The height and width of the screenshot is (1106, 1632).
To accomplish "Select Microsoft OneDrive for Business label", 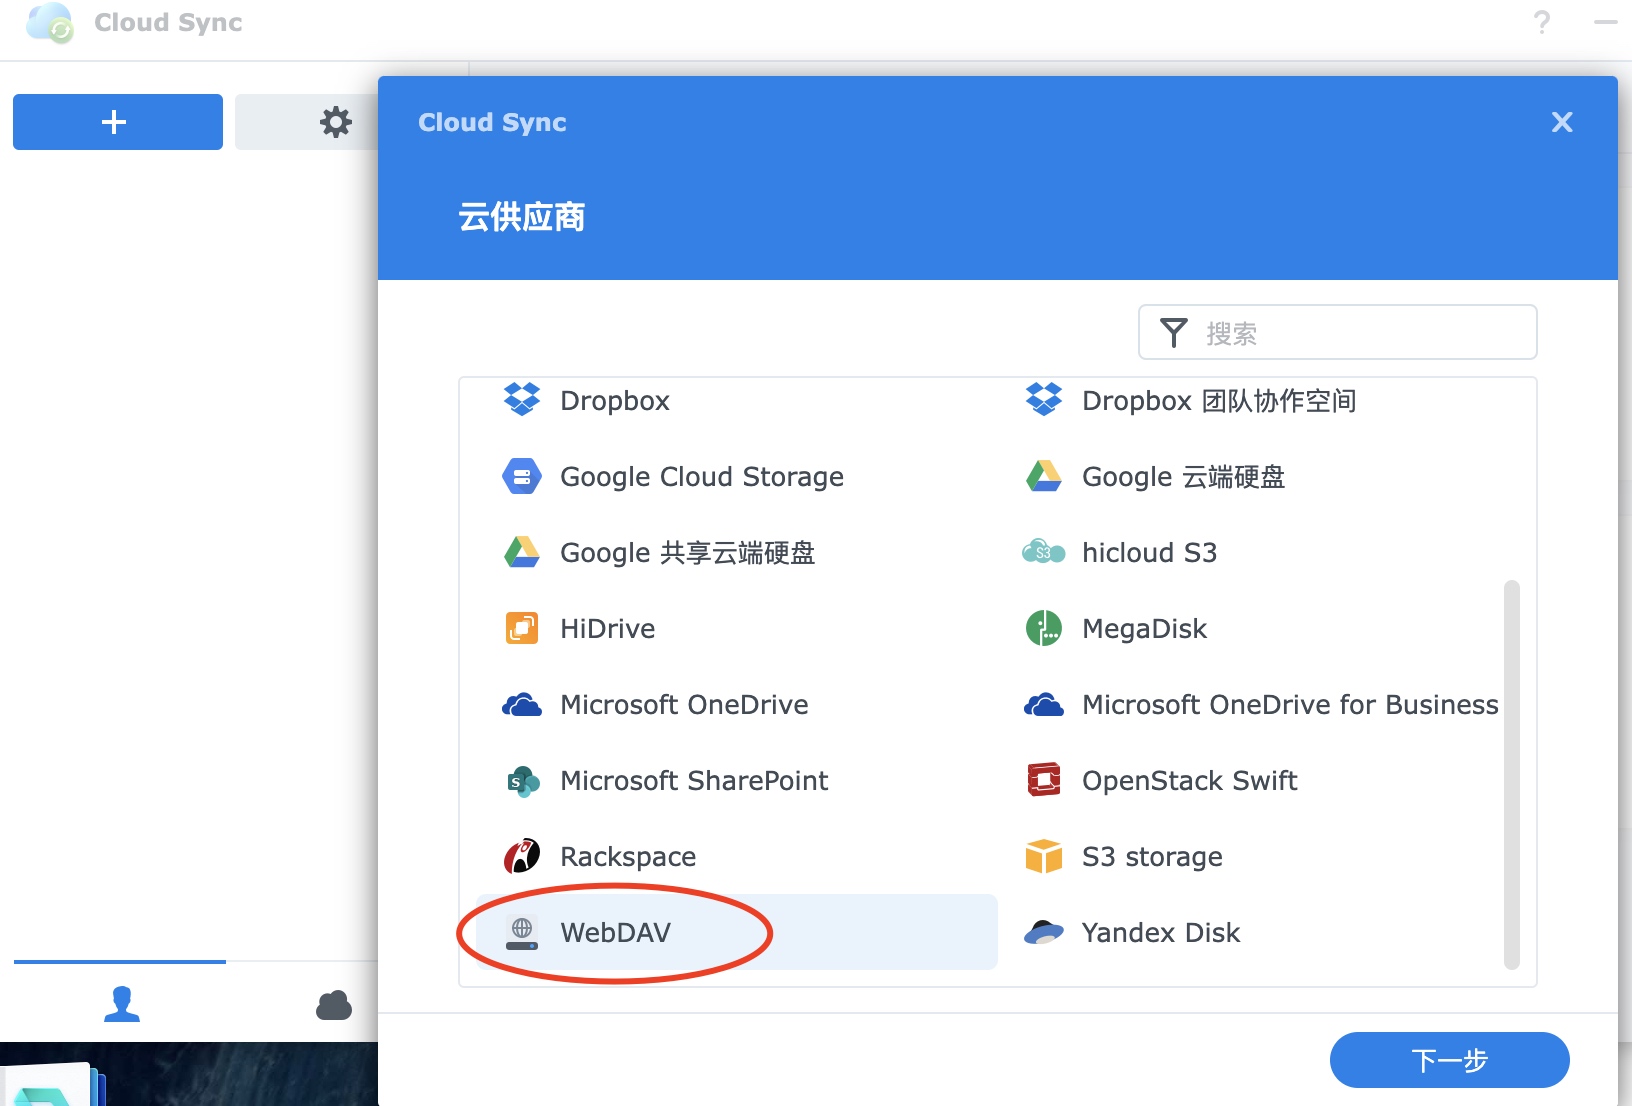I will point(1290,705).
